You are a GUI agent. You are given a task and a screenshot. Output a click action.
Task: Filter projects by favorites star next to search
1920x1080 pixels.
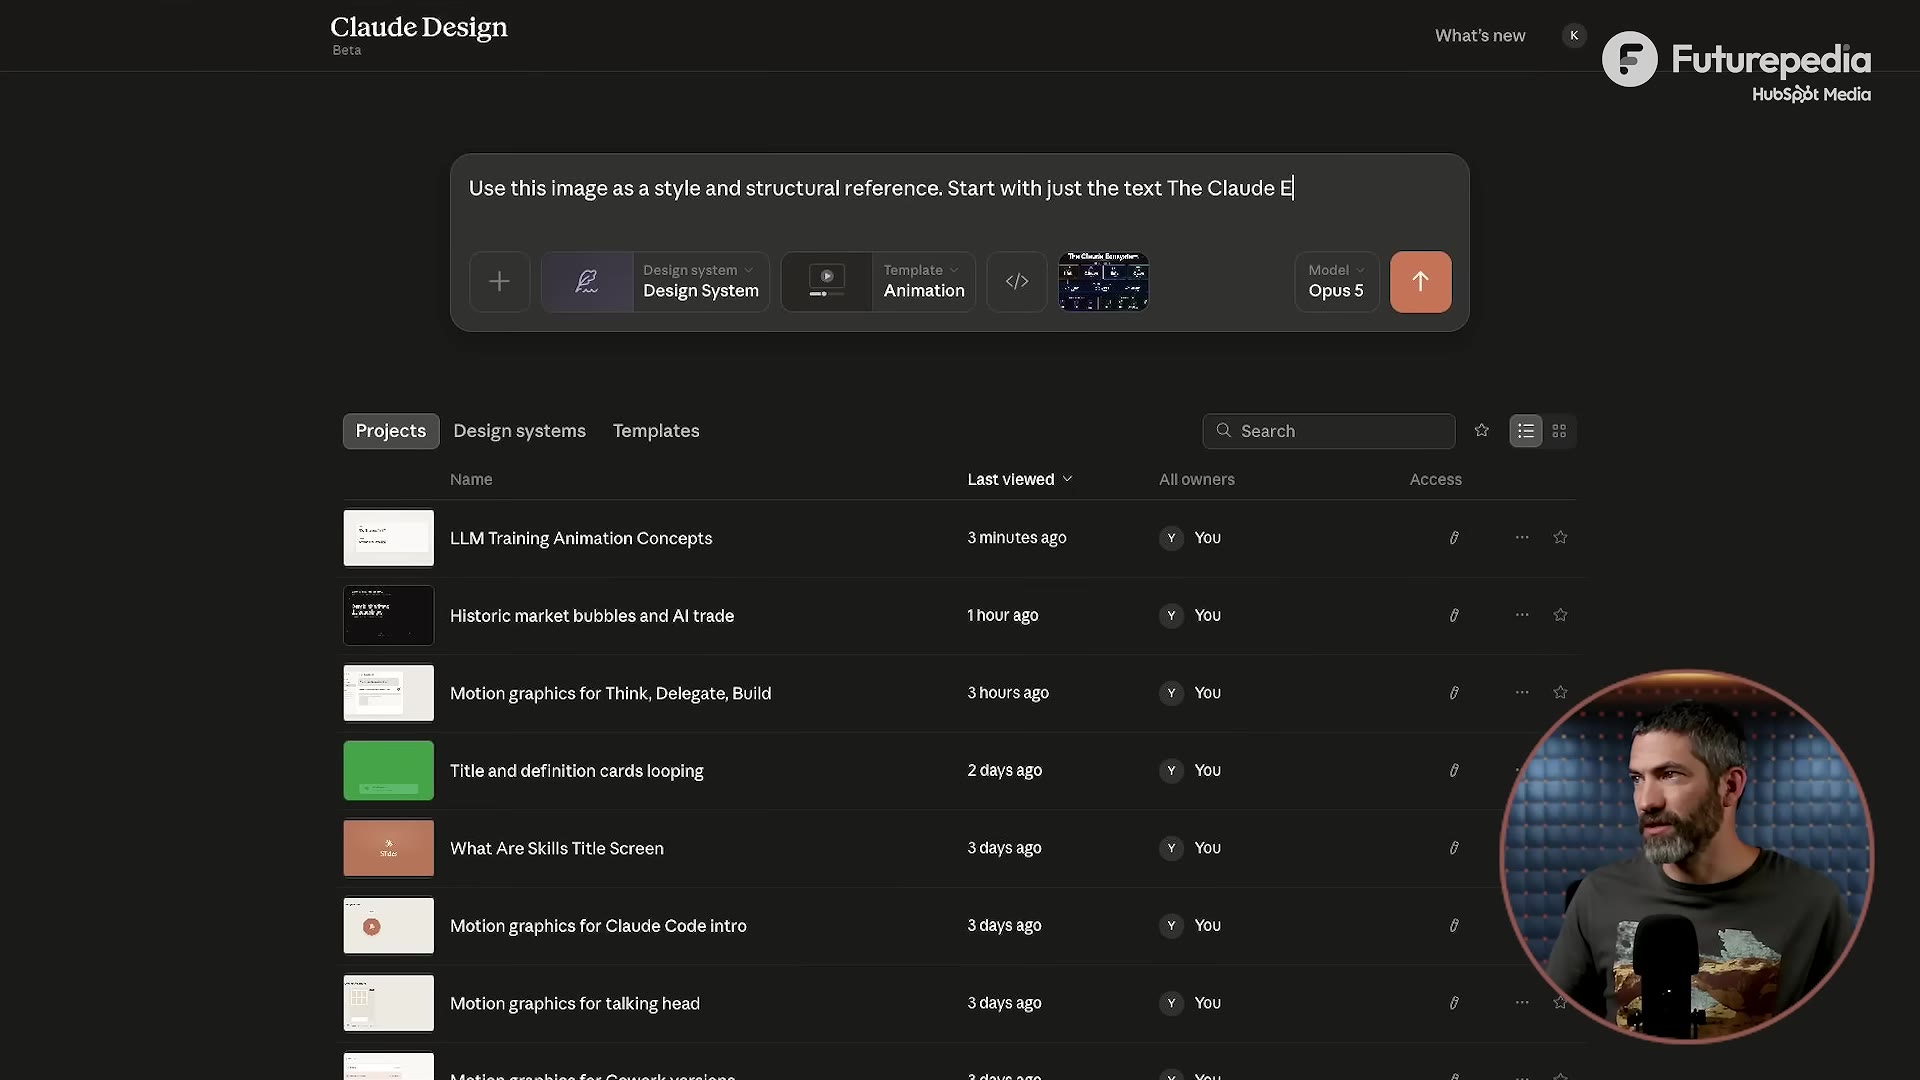pyautogui.click(x=1482, y=431)
